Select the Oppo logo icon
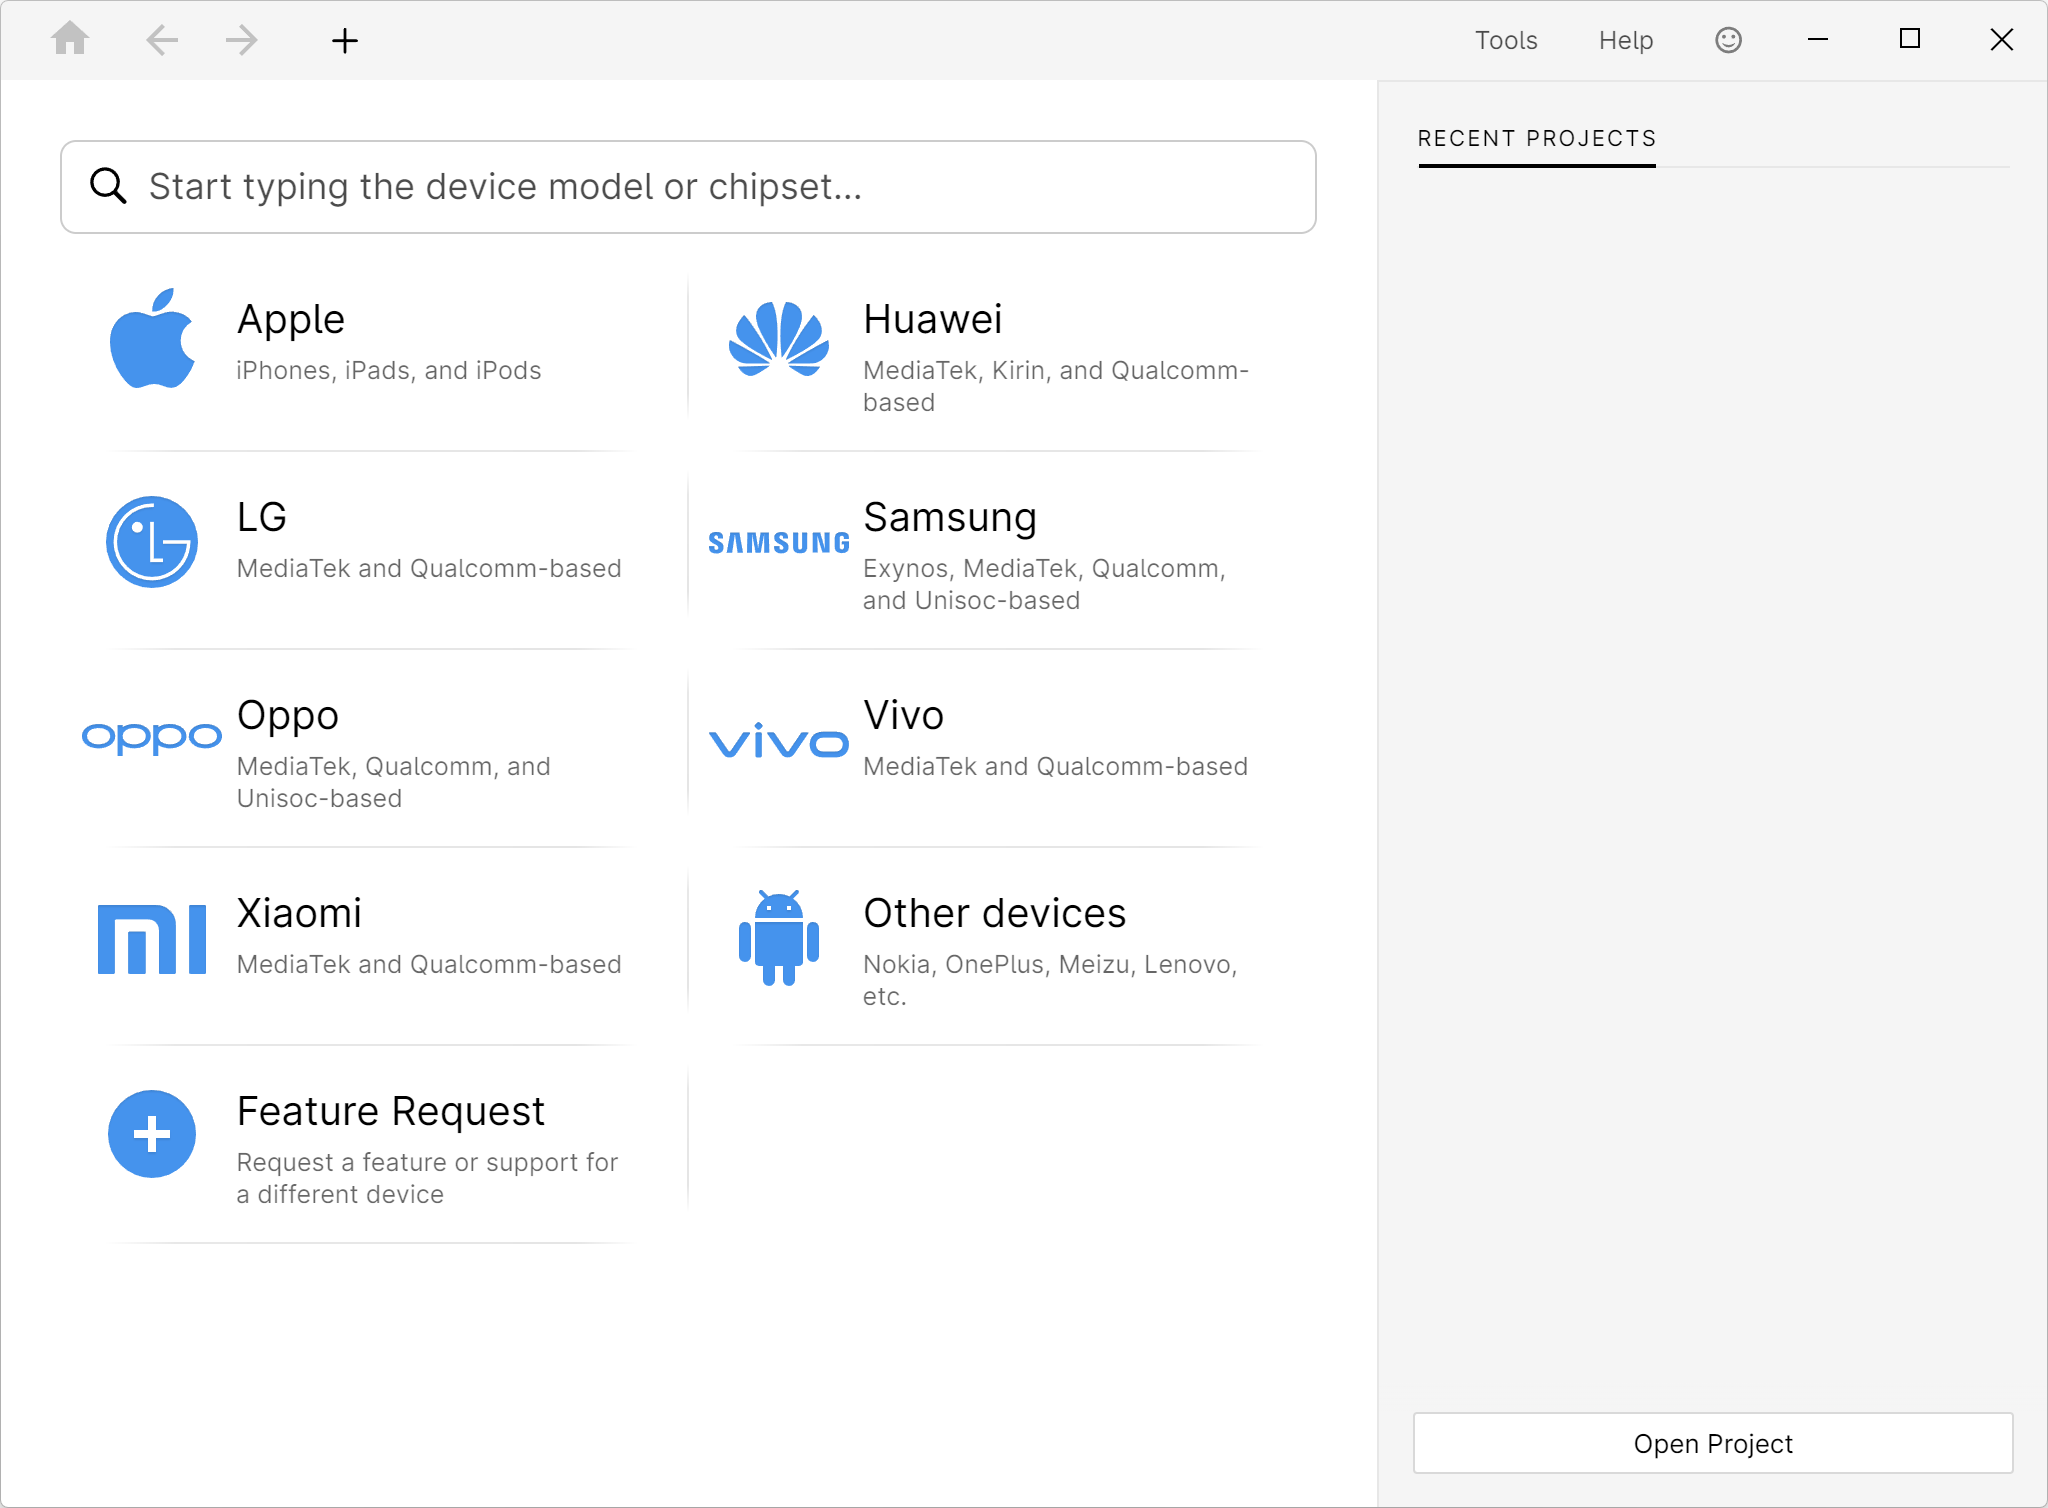Viewport: 2048px width, 1508px height. [152, 738]
